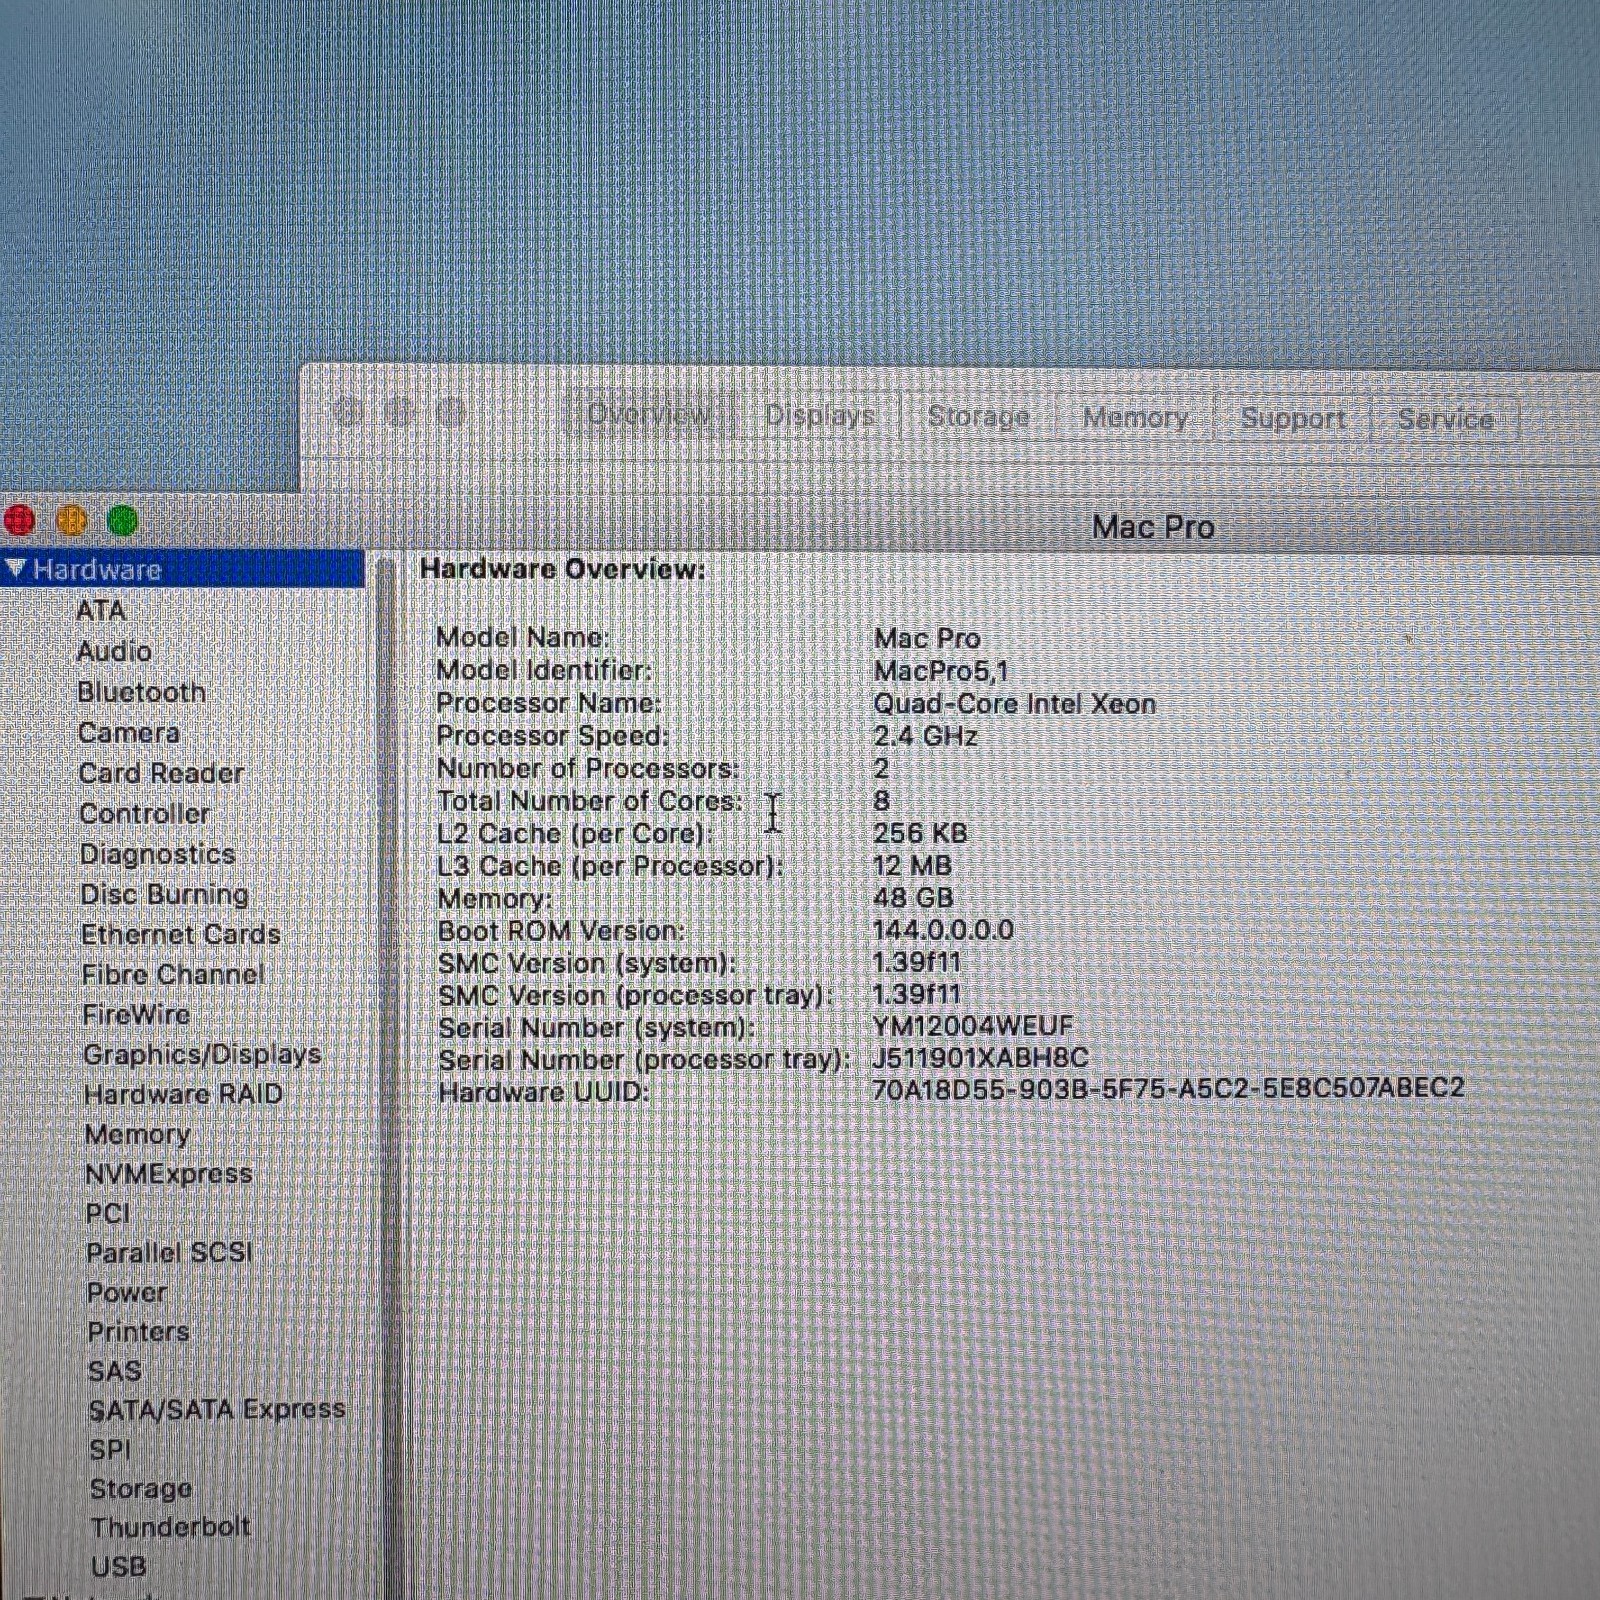
Task: Open SATA/SATA Express entry
Action: (x=217, y=1410)
